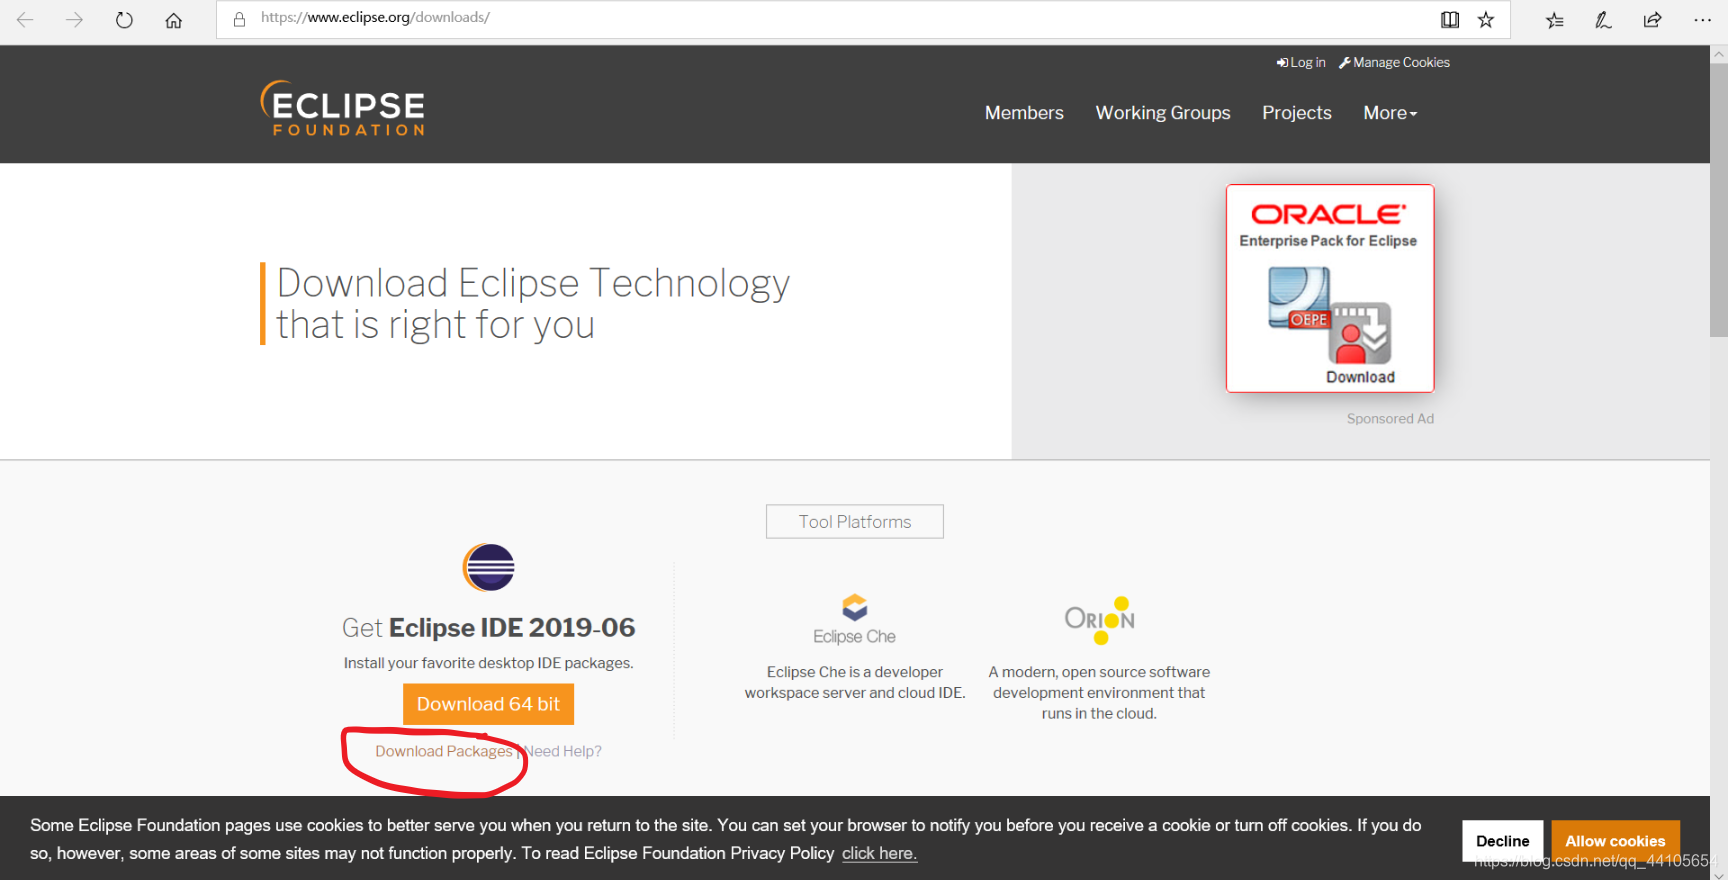
Task: Click the Eclipse Che title text
Action: tap(854, 636)
